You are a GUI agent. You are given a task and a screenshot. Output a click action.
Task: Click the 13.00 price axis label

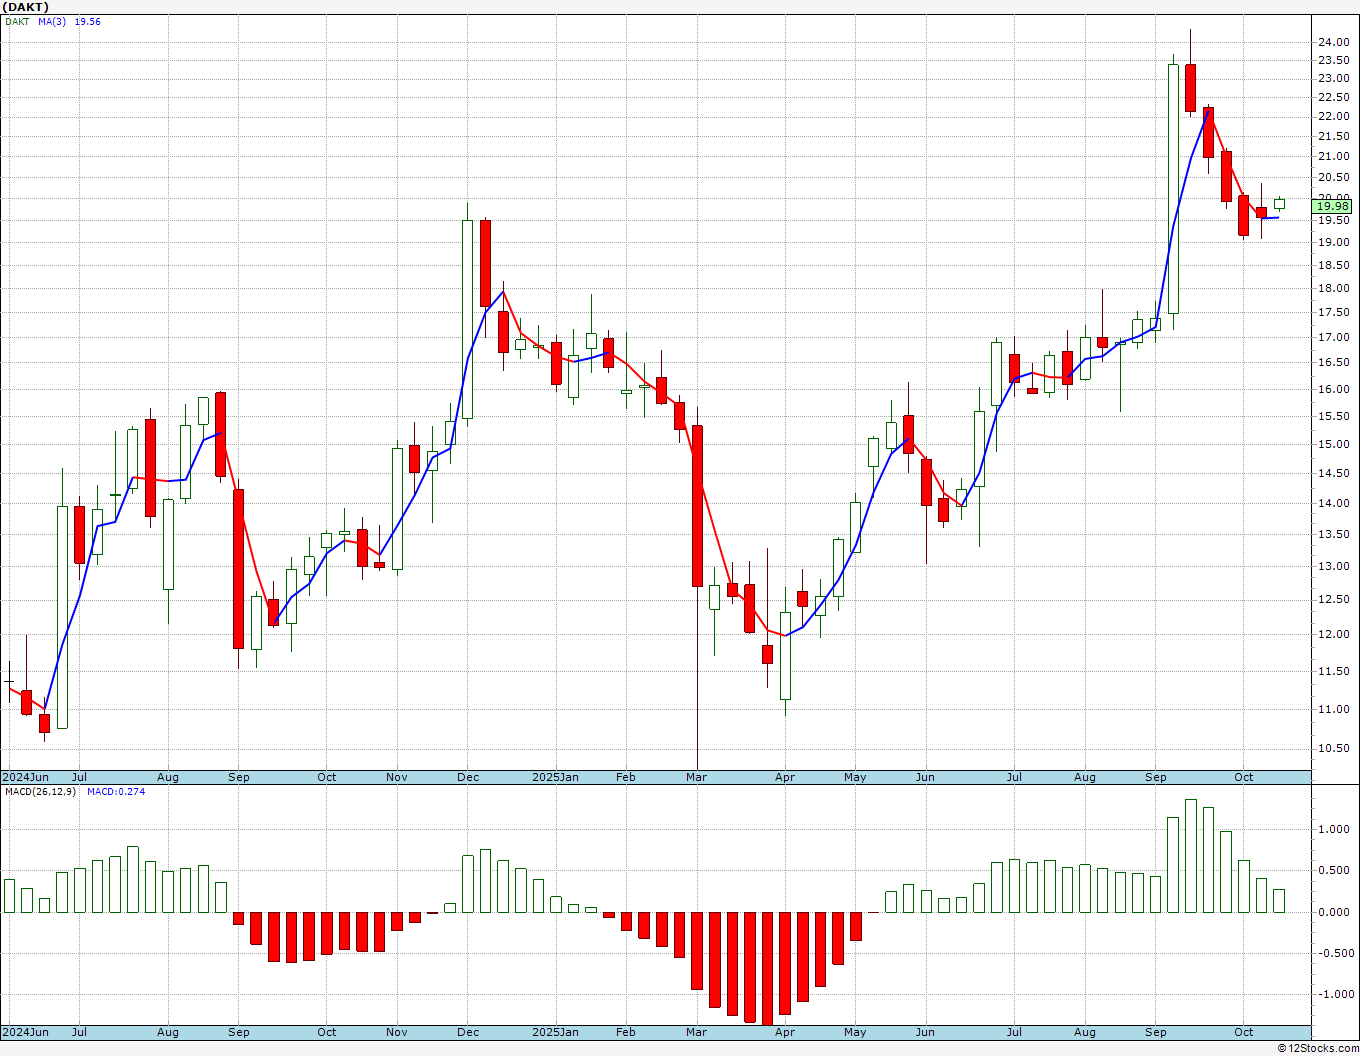(x=1333, y=566)
